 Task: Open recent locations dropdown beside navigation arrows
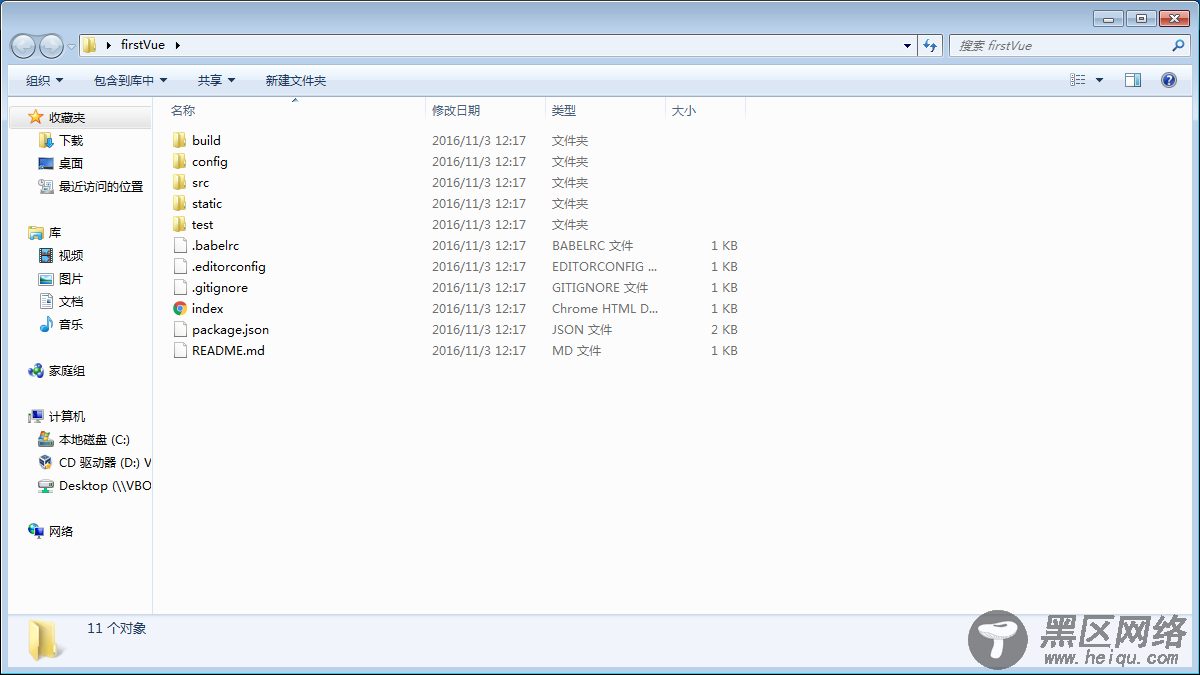(72, 47)
